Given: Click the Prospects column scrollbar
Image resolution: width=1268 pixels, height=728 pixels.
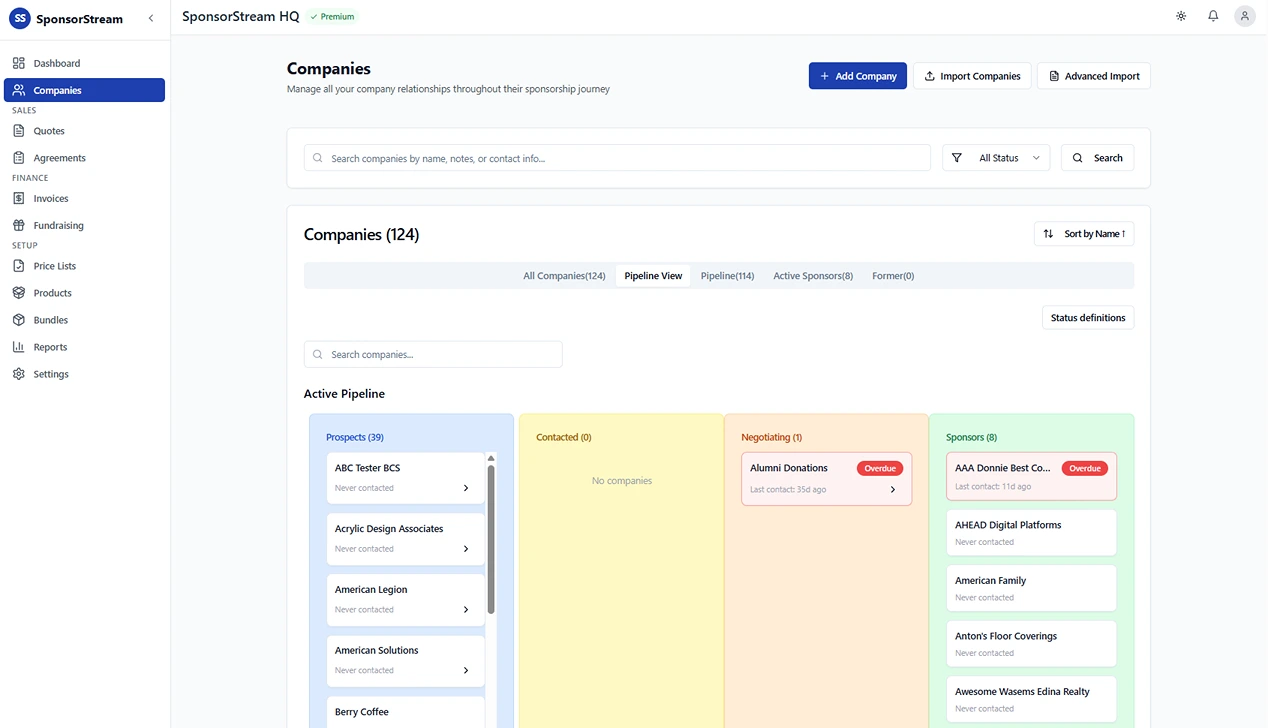Looking at the screenshot, I should pos(491,539).
